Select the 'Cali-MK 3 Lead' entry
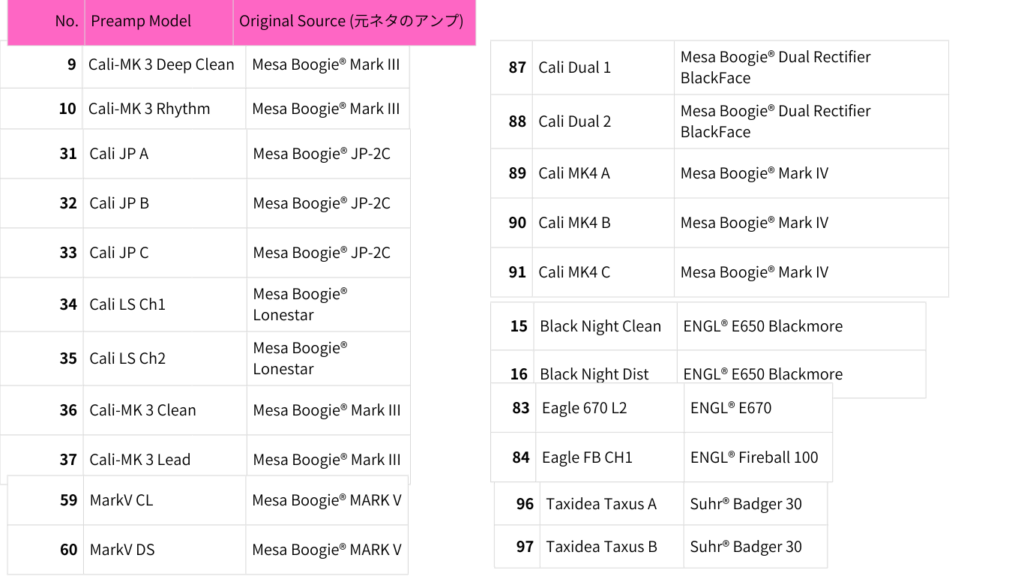The image size is (1024, 576). click(x=139, y=460)
